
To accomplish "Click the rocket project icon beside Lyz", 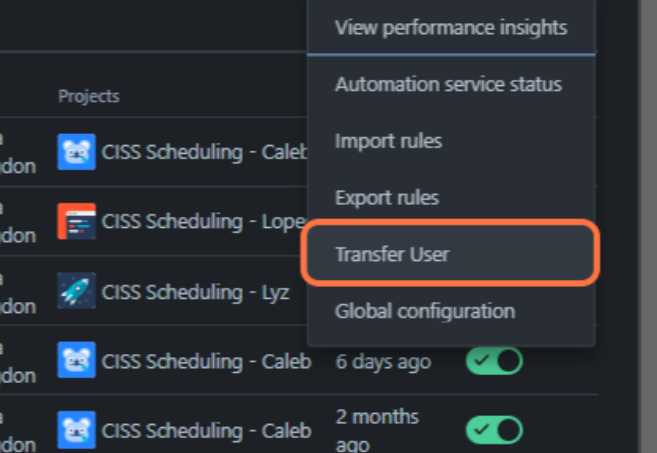I will 77,290.
